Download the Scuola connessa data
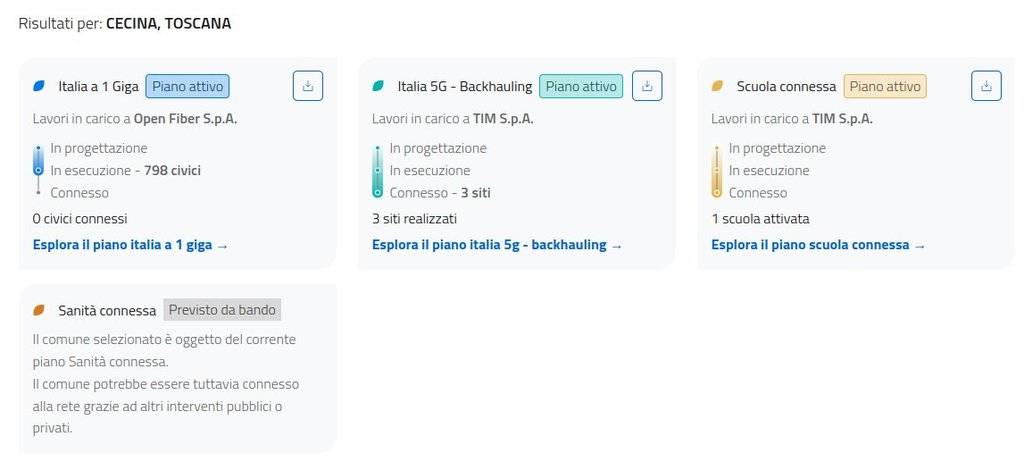 [986, 86]
